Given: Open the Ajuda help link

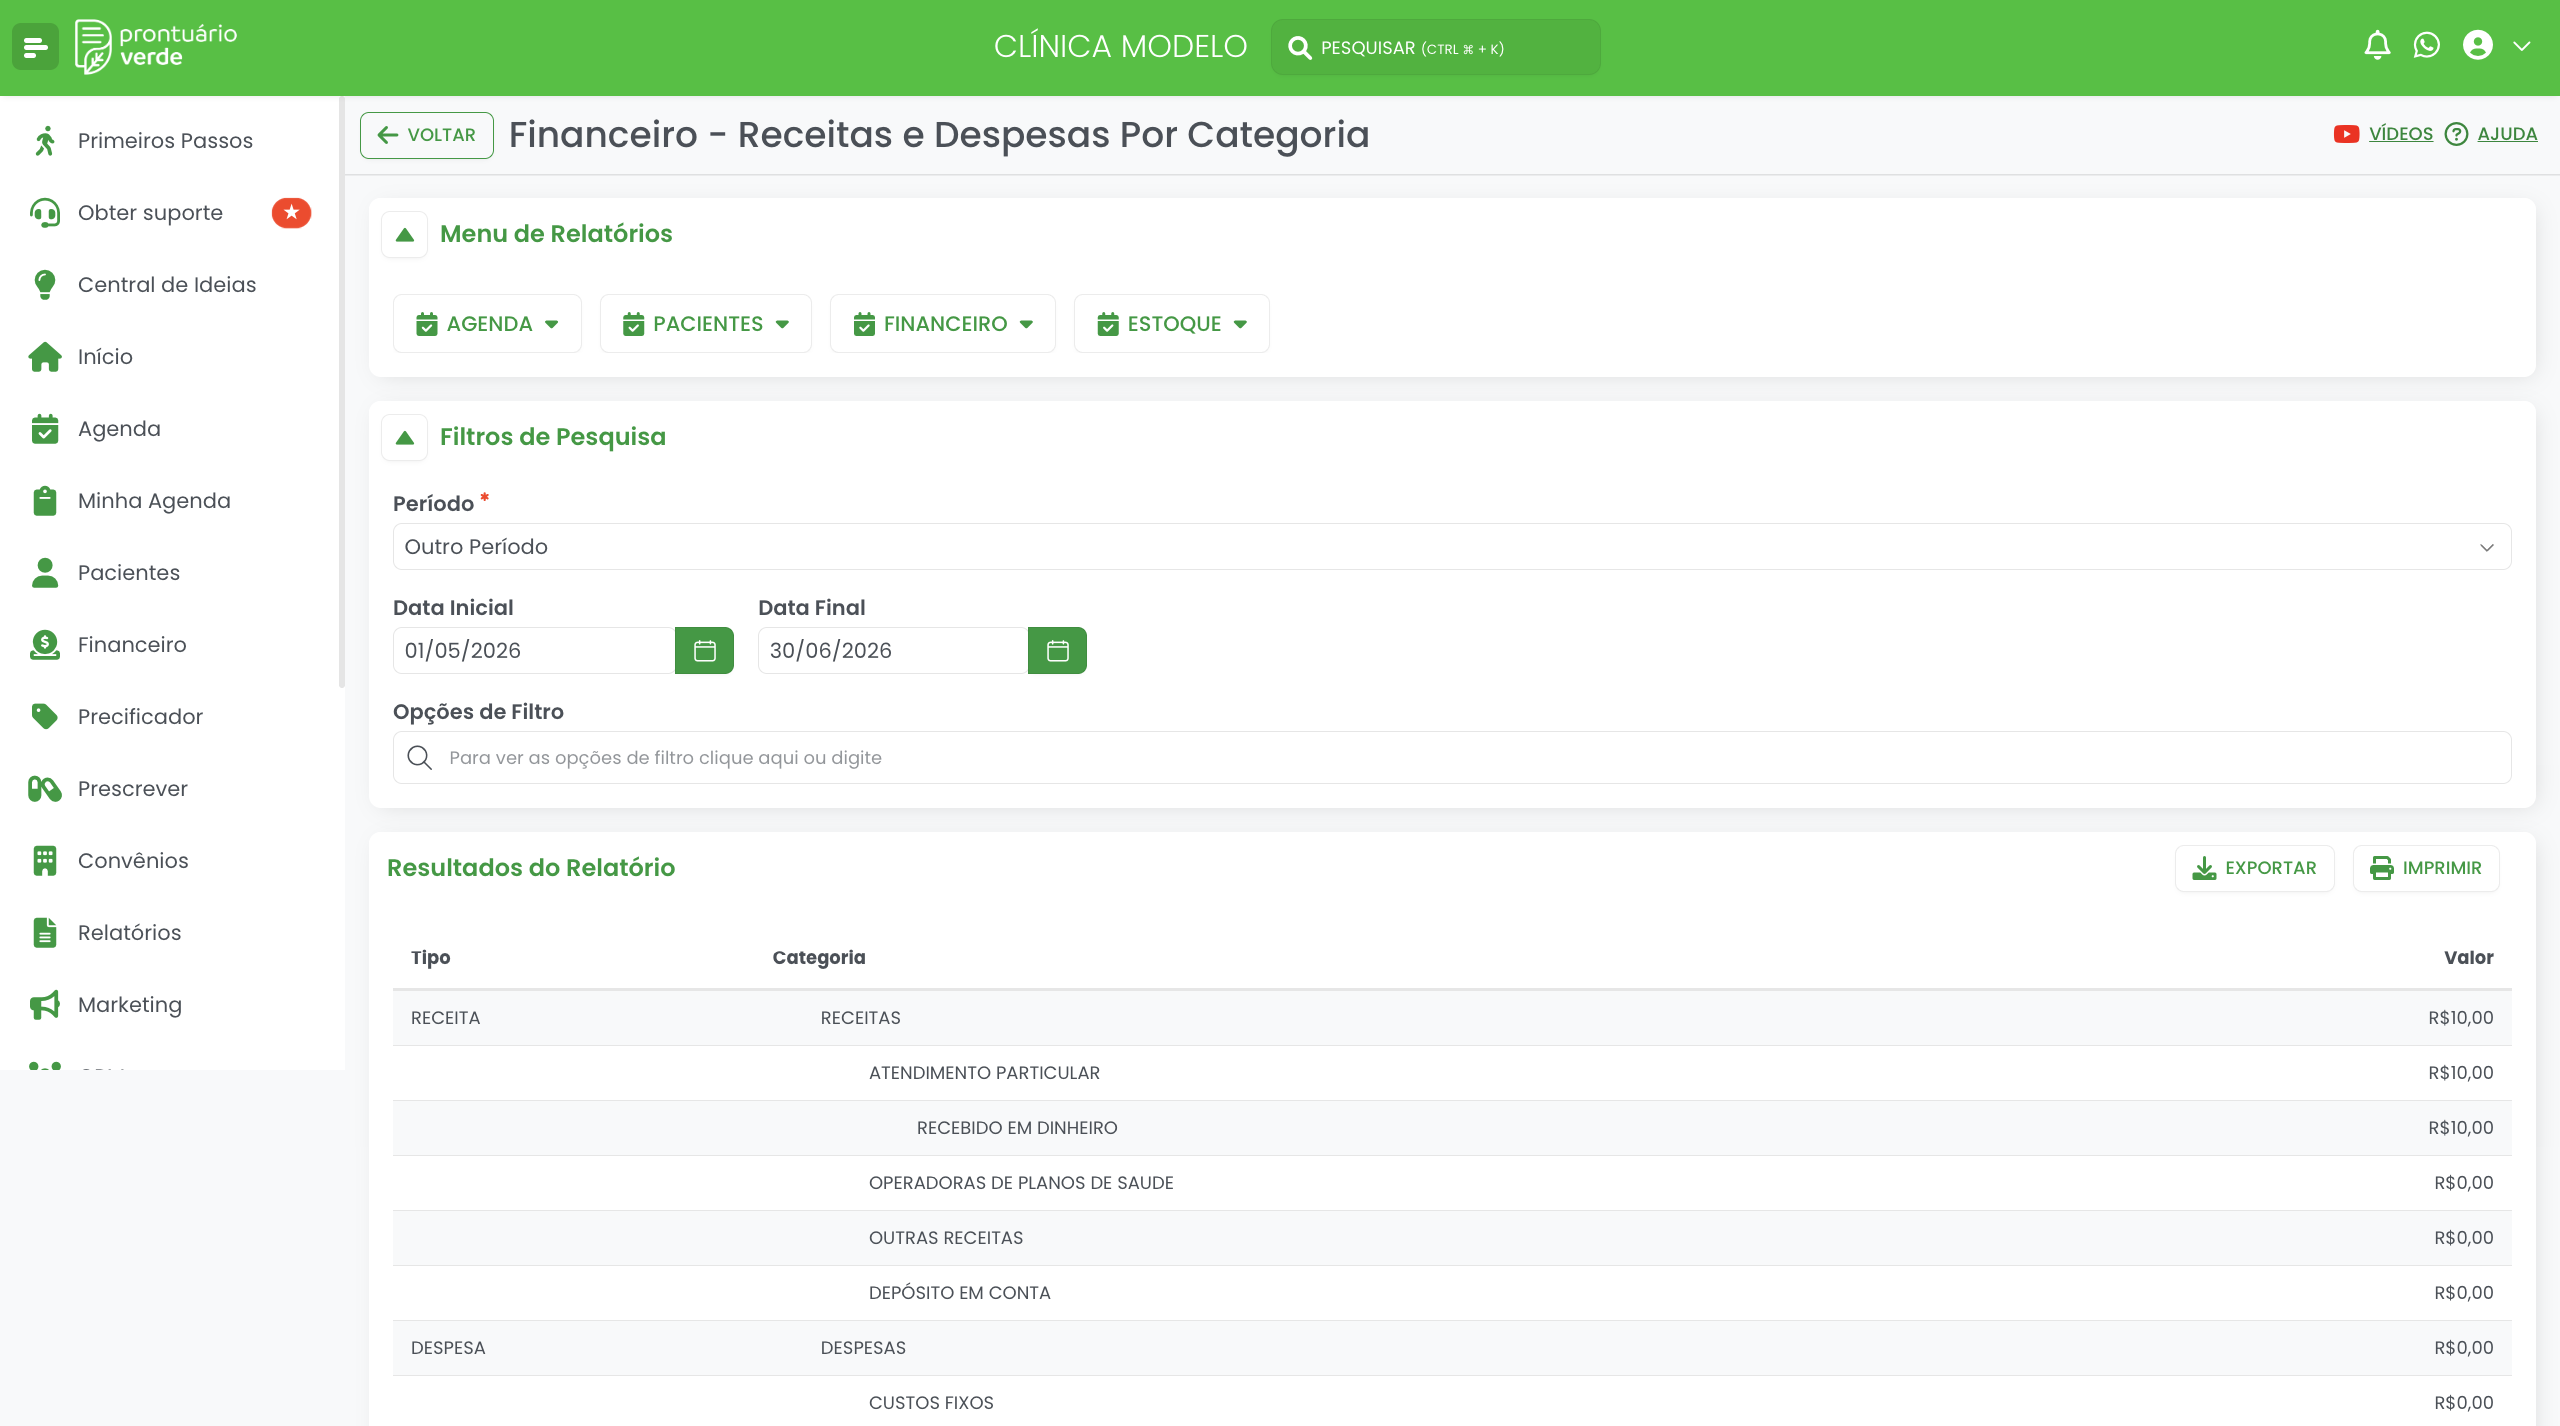Looking at the screenshot, I should click(2507, 134).
